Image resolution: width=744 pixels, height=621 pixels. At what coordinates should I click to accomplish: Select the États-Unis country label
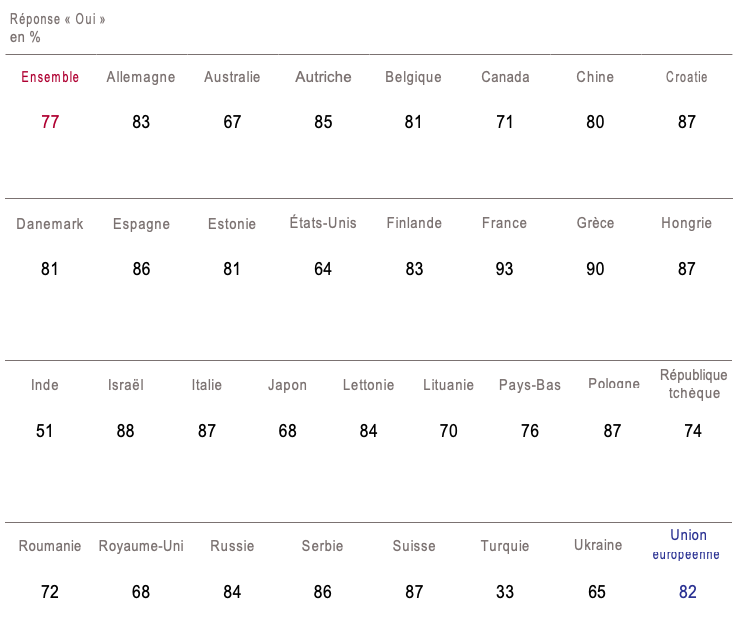point(323,223)
